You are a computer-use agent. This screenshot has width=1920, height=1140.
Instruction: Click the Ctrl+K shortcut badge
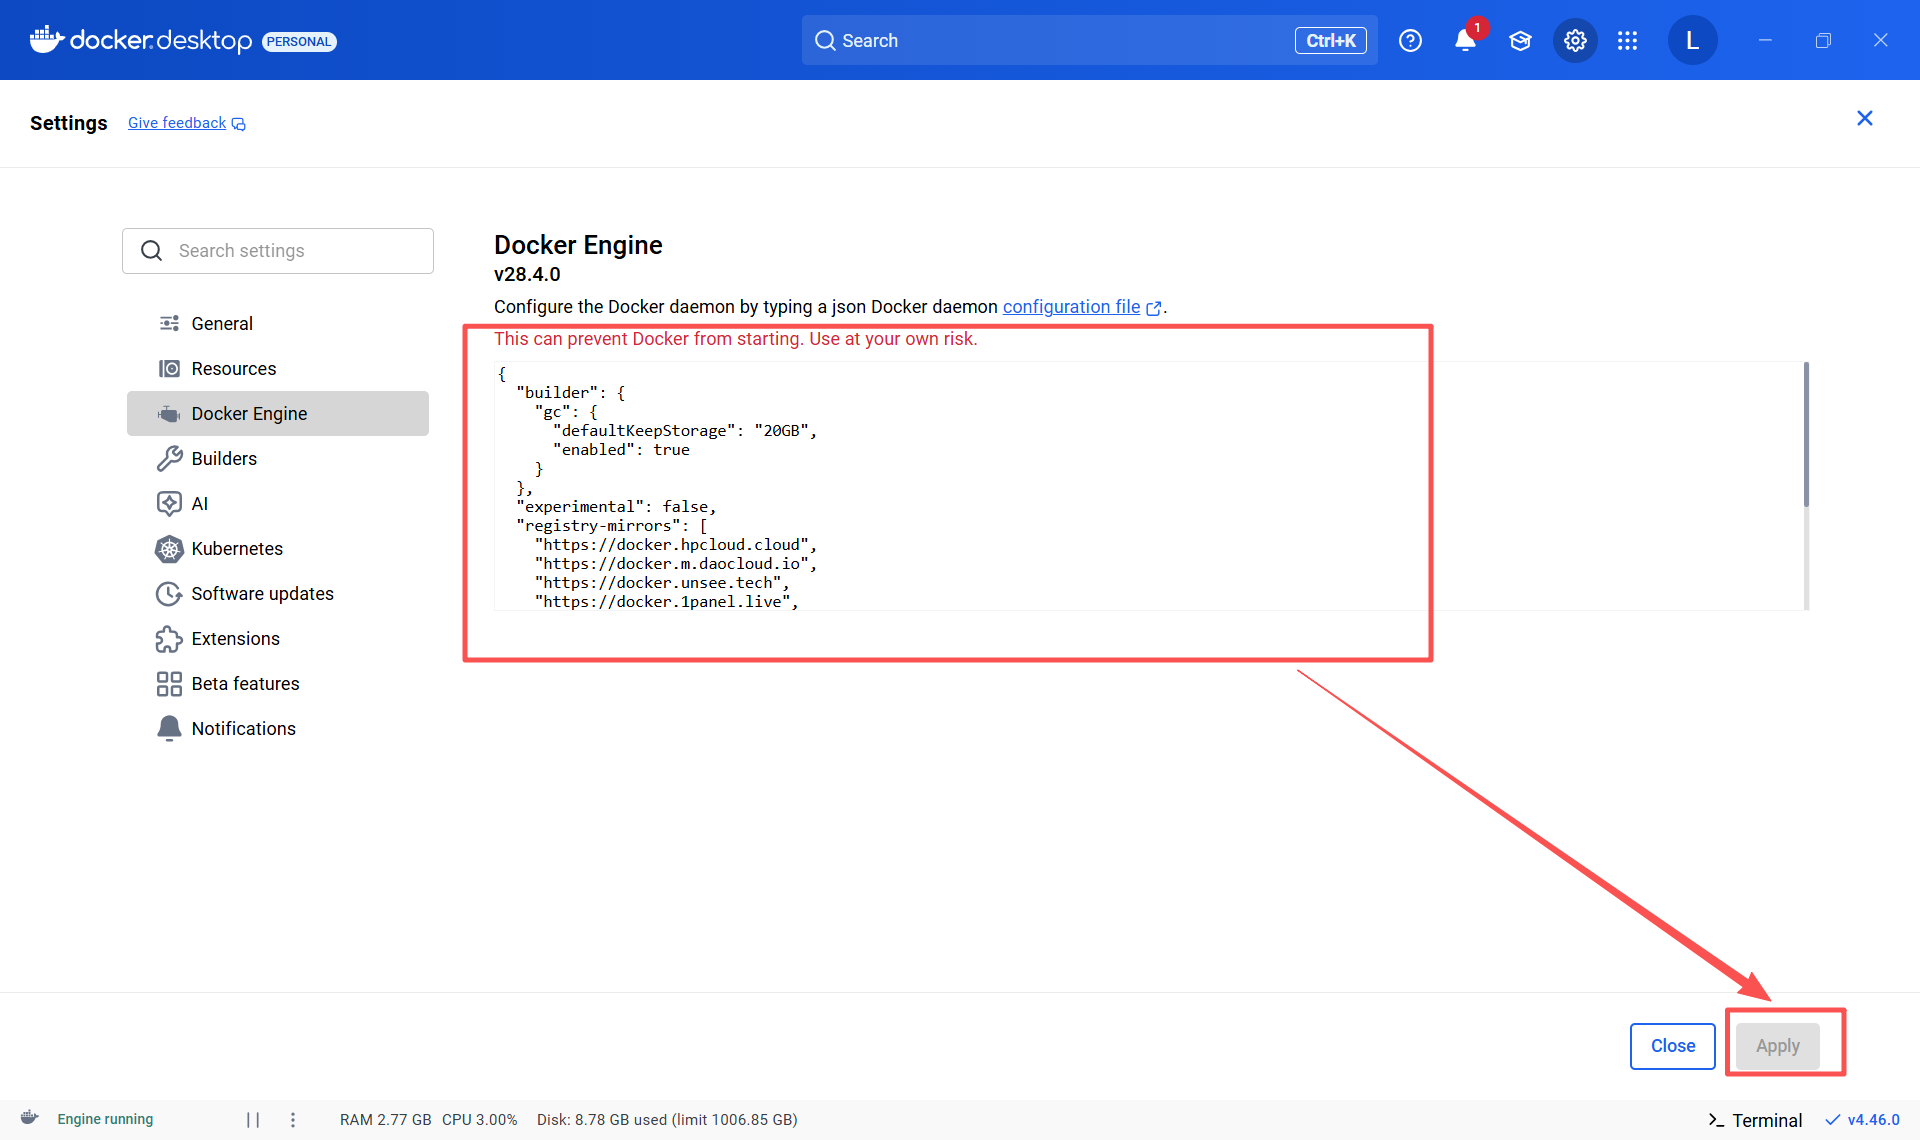1330,41
